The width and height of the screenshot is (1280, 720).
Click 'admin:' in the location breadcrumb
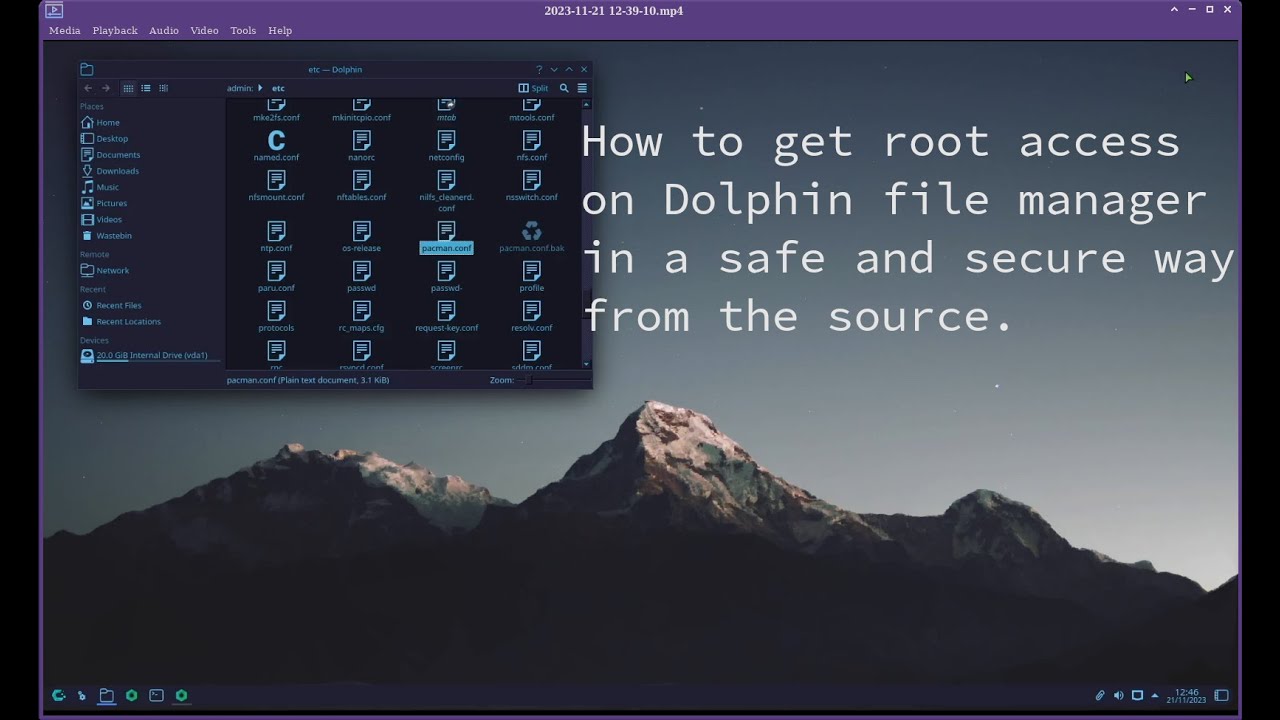click(x=240, y=88)
